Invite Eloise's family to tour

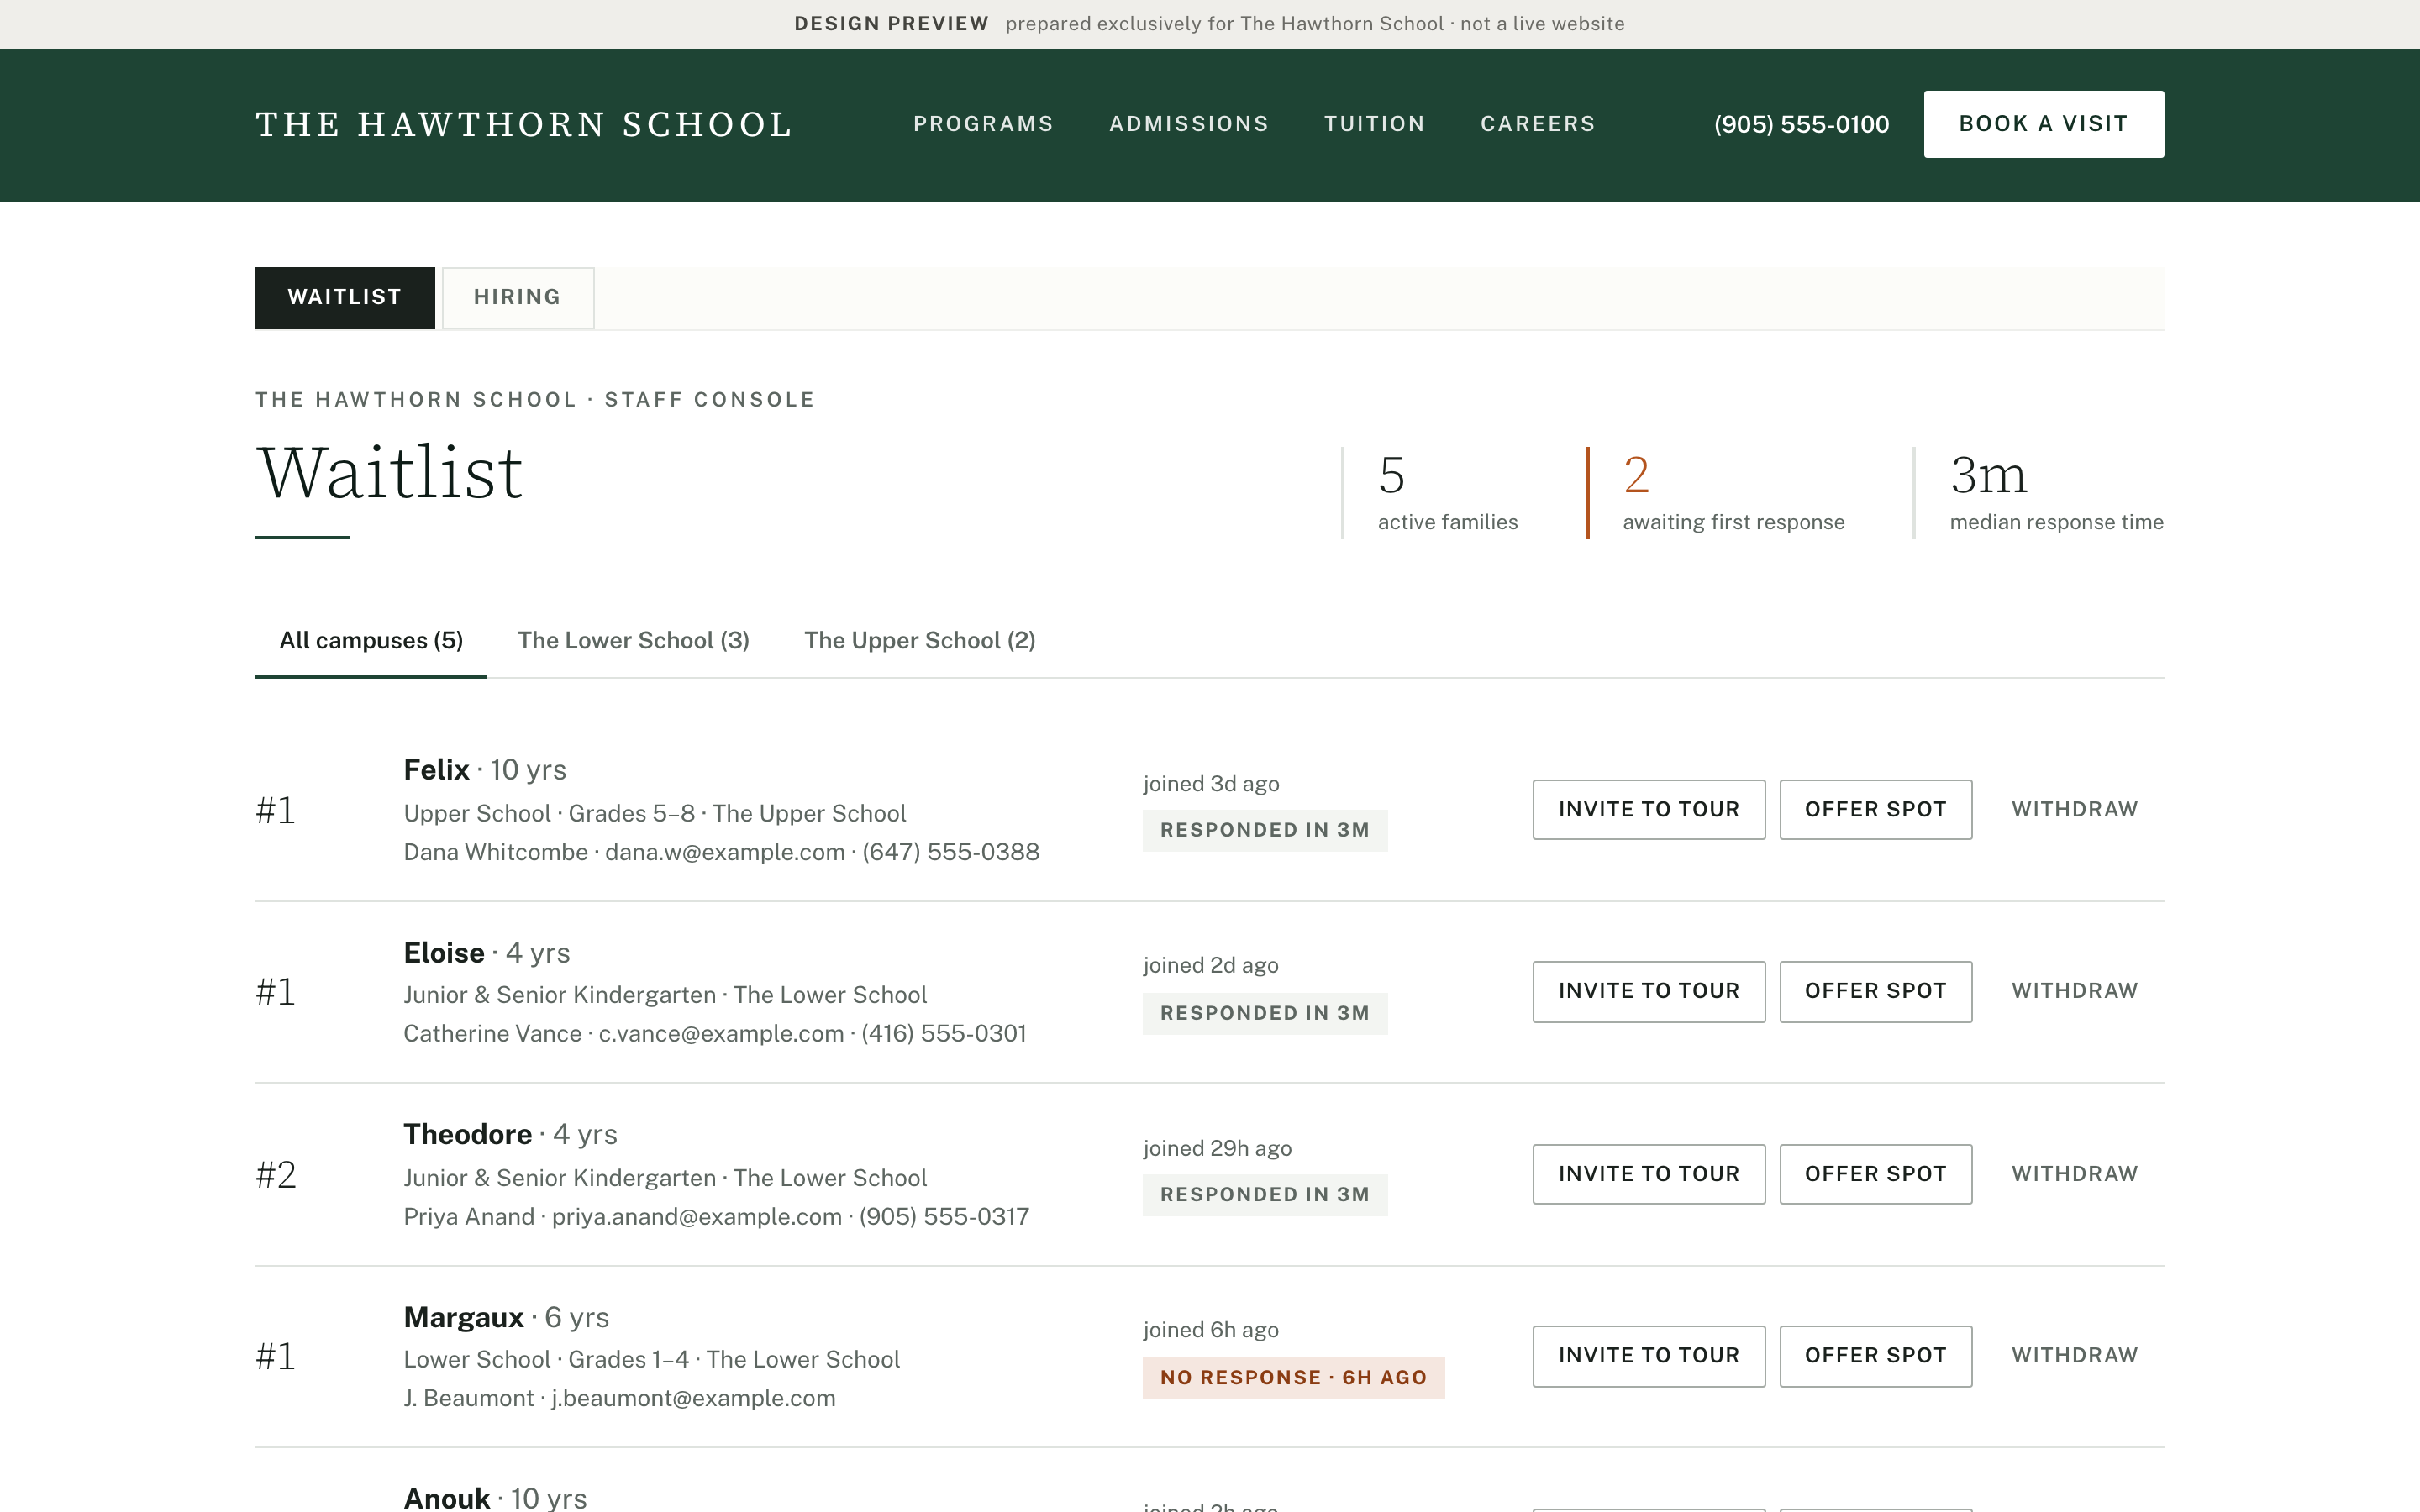tap(1649, 991)
